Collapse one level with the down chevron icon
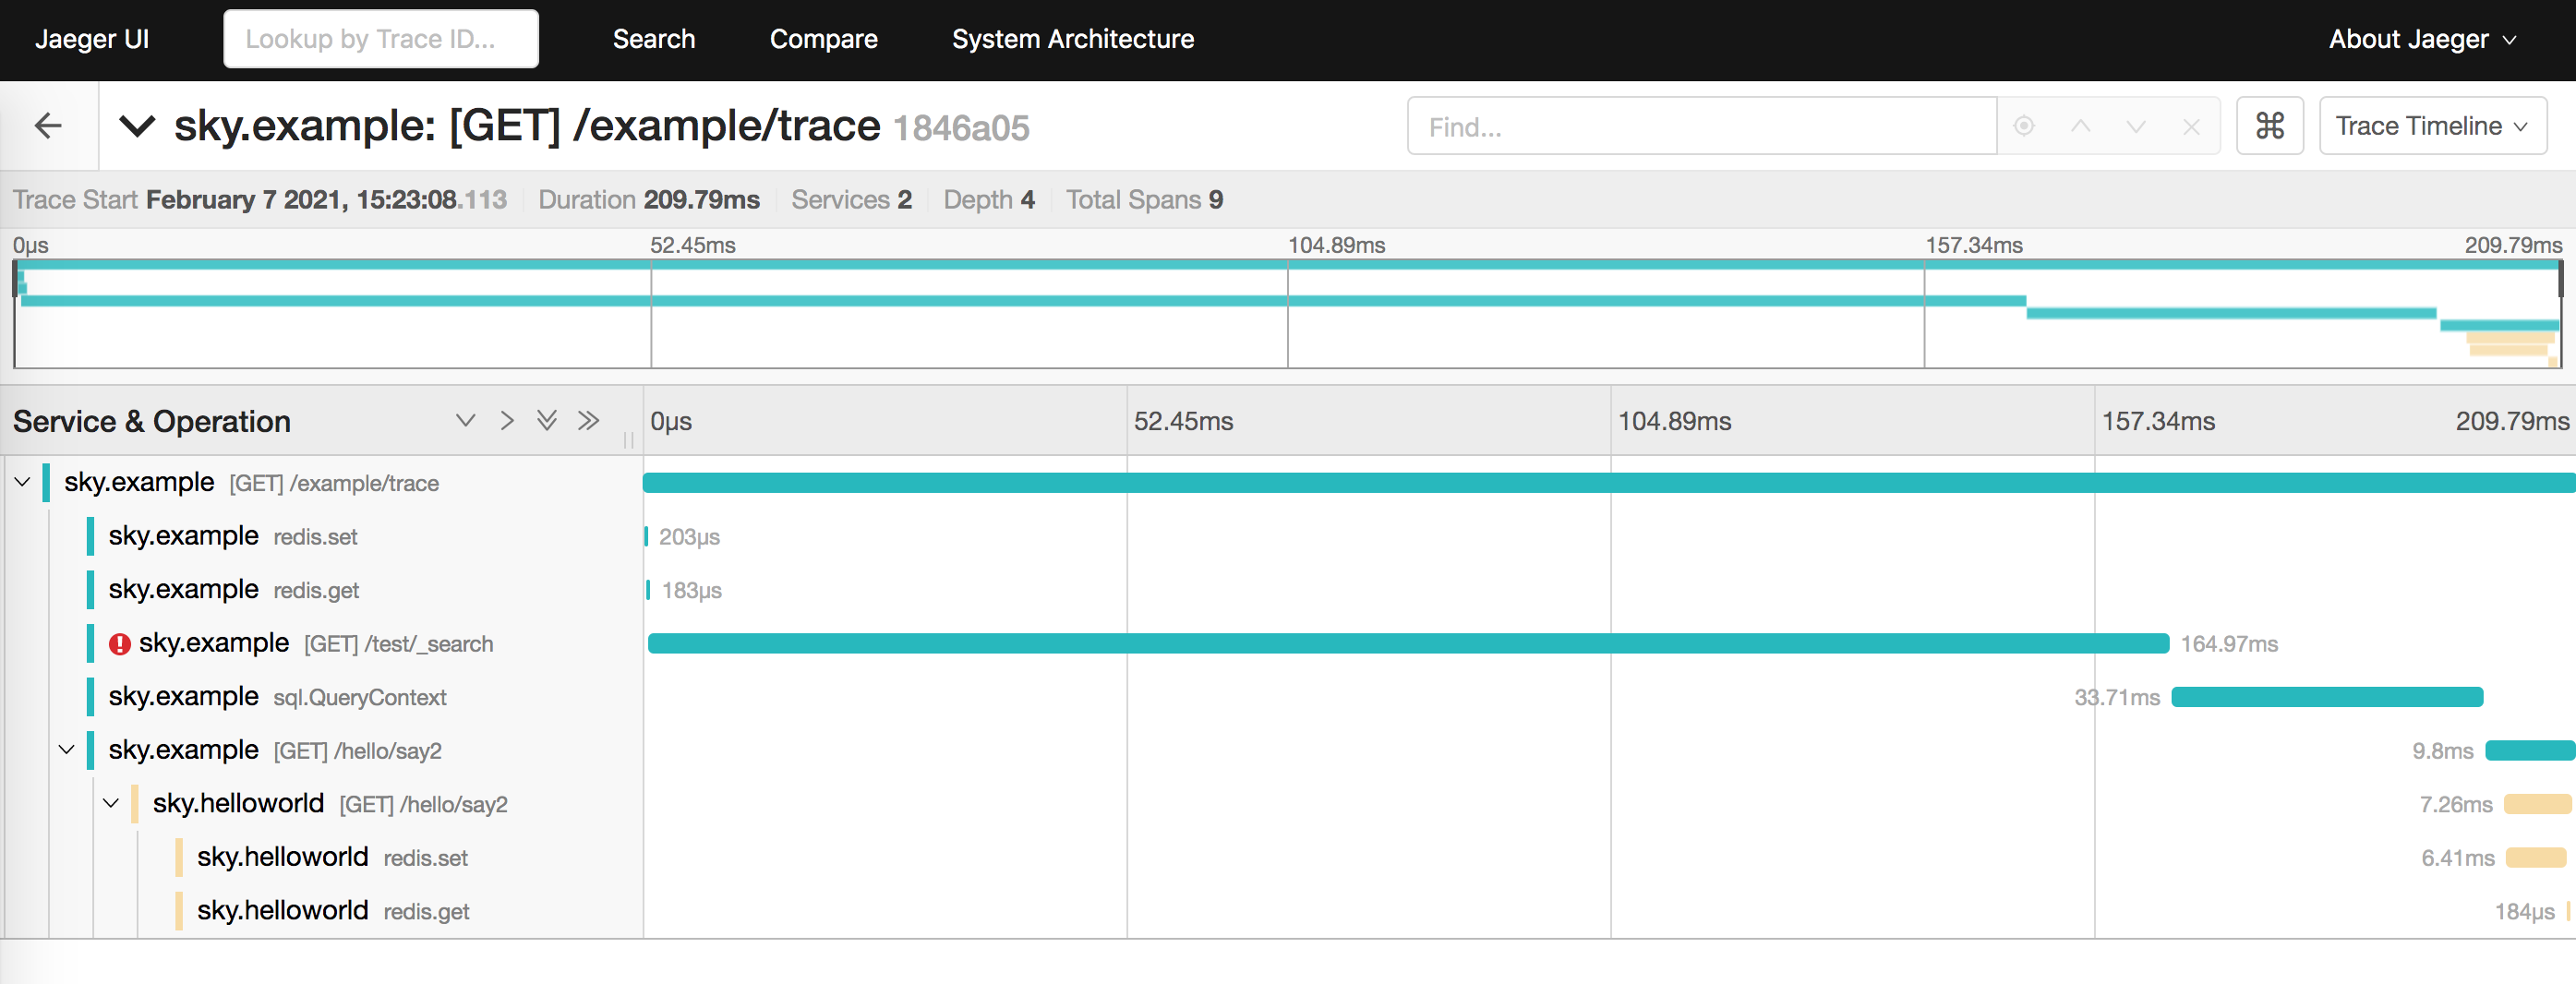Viewport: 2576px width, 984px height. tap(465, 420)
